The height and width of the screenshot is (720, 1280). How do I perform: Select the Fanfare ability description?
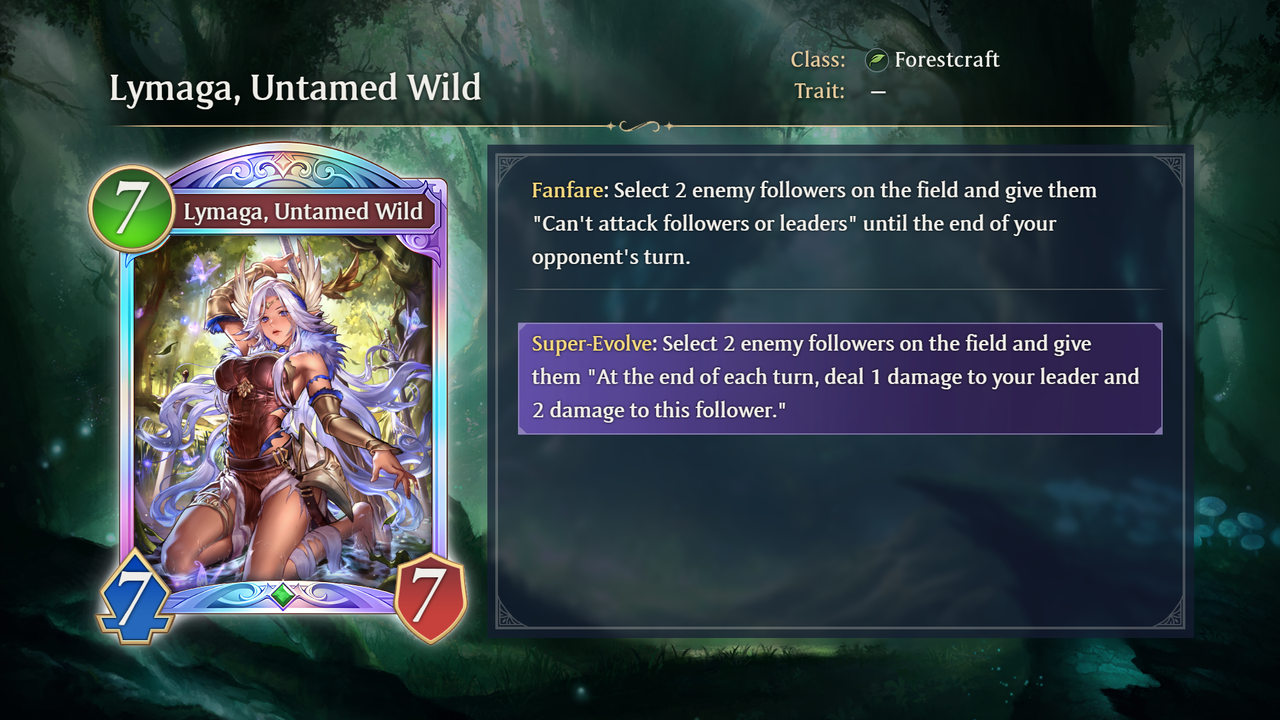coord(814,223)
